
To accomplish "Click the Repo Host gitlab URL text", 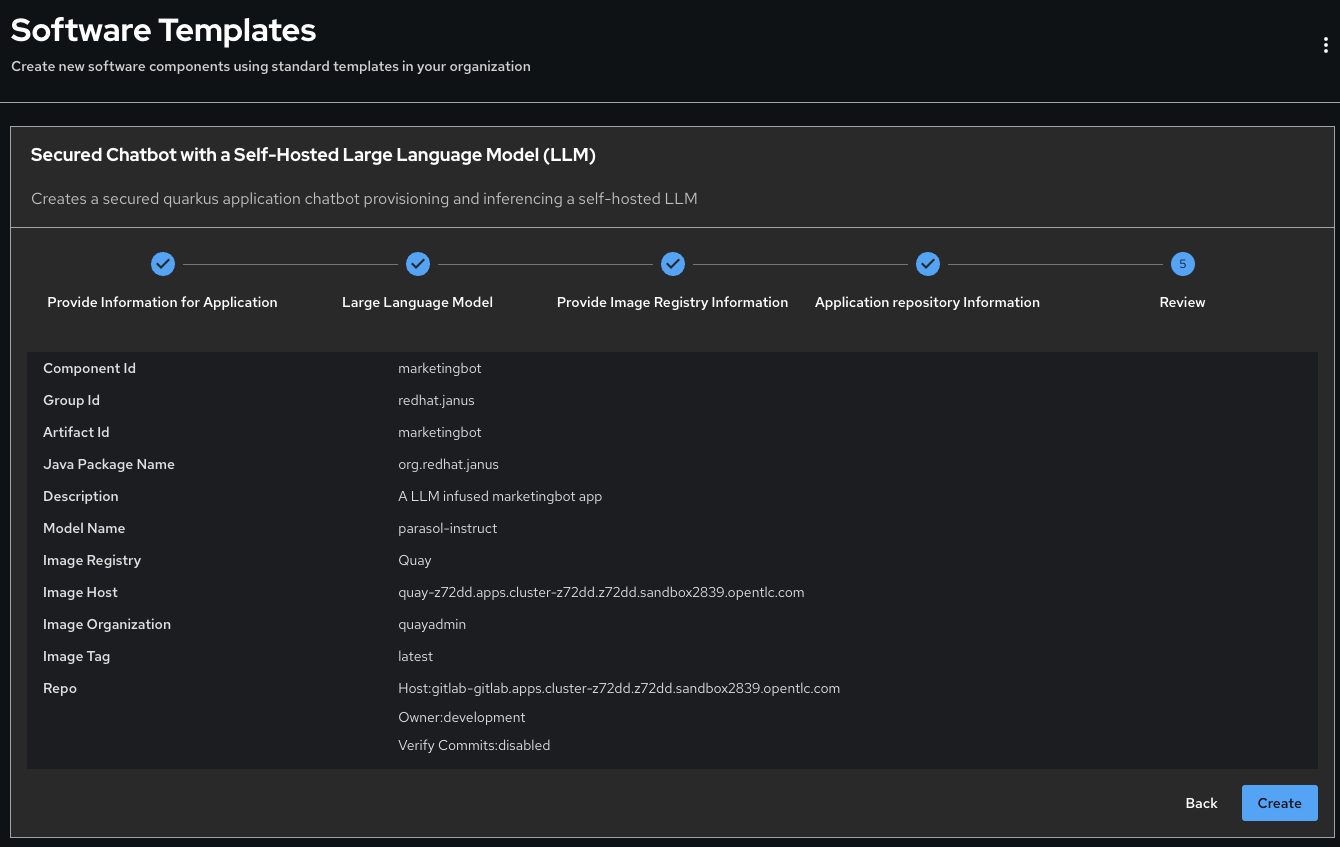I will point(619,688).
